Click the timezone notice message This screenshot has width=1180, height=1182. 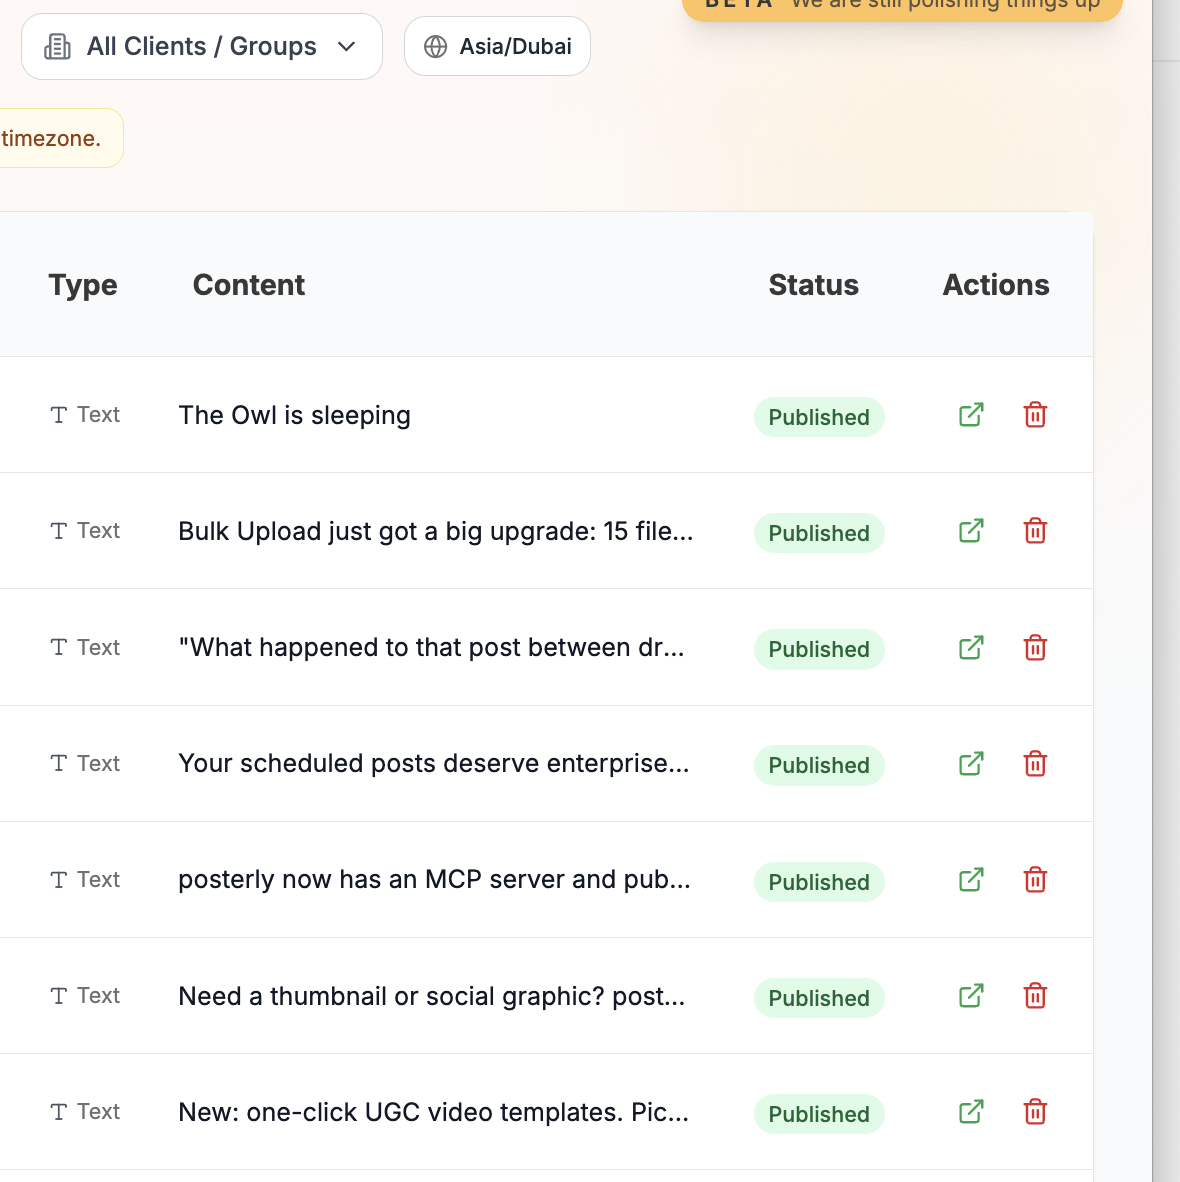(50, 137)
